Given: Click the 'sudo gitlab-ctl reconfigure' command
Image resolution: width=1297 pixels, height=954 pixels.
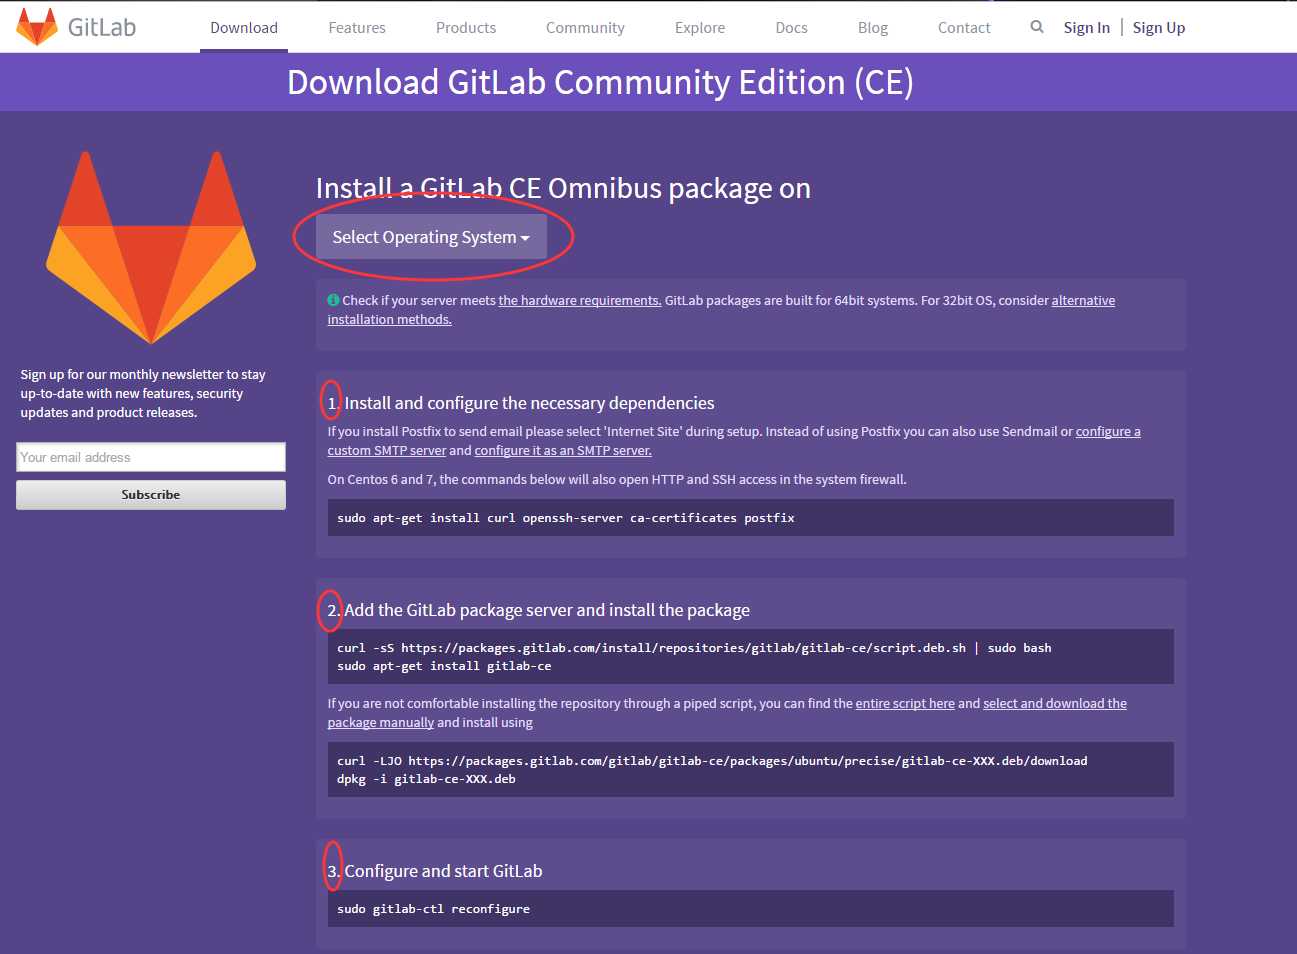Looking at the screenshot, I should tap(433, 909).
